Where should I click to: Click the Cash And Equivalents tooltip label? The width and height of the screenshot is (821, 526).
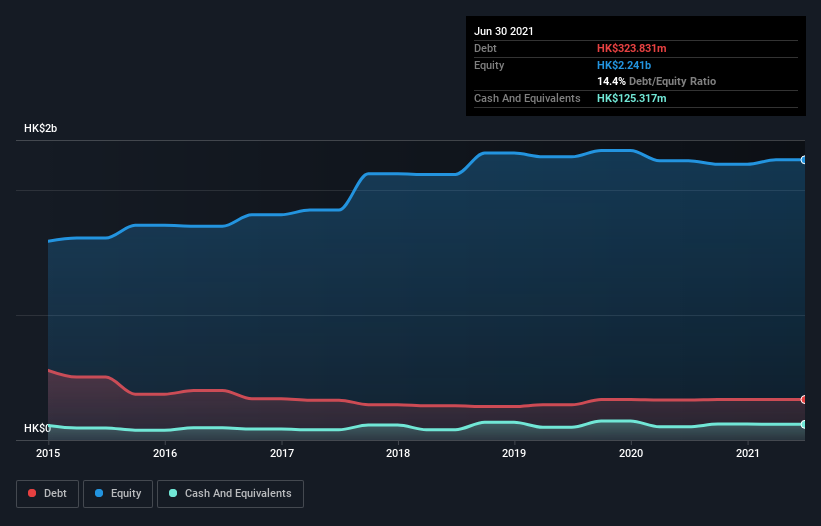click(527, 98)
